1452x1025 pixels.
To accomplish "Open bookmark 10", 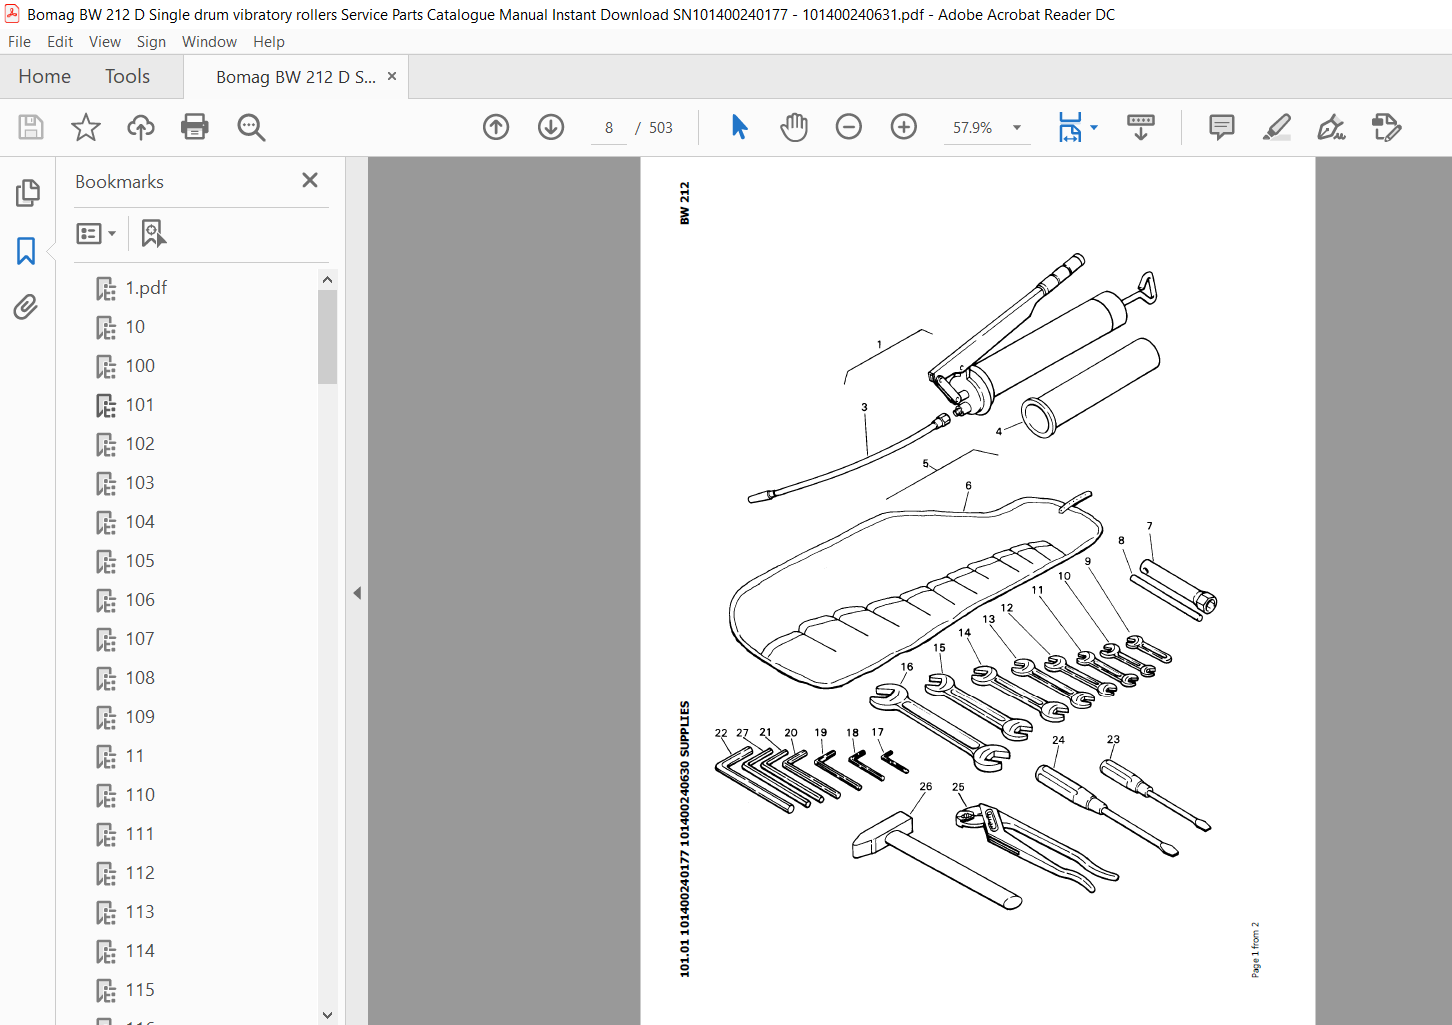I will point(135,327).
